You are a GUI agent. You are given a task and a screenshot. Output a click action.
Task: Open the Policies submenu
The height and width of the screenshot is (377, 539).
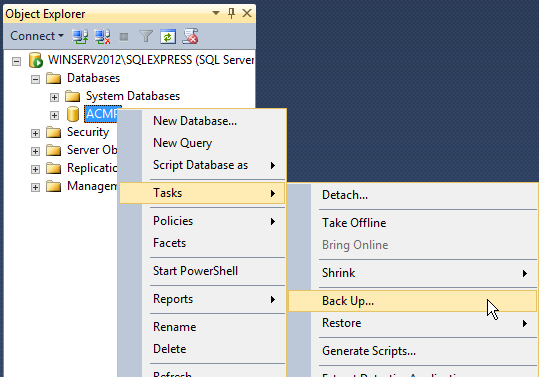[x=202, y=221]
